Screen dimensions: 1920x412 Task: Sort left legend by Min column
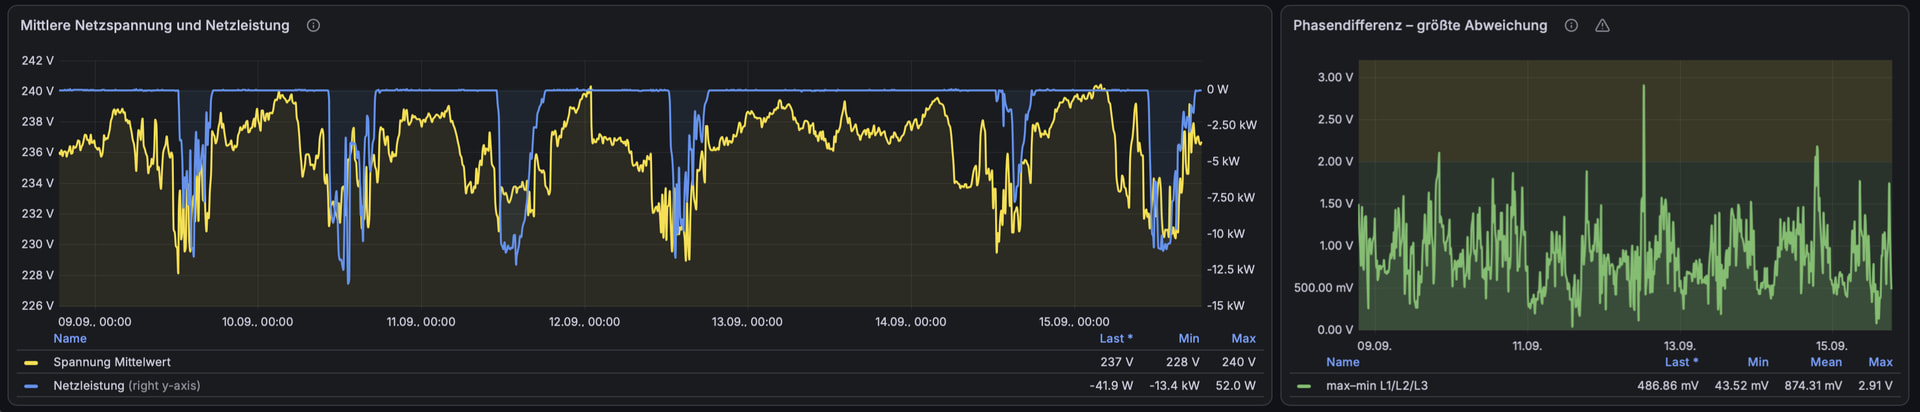1188,339
